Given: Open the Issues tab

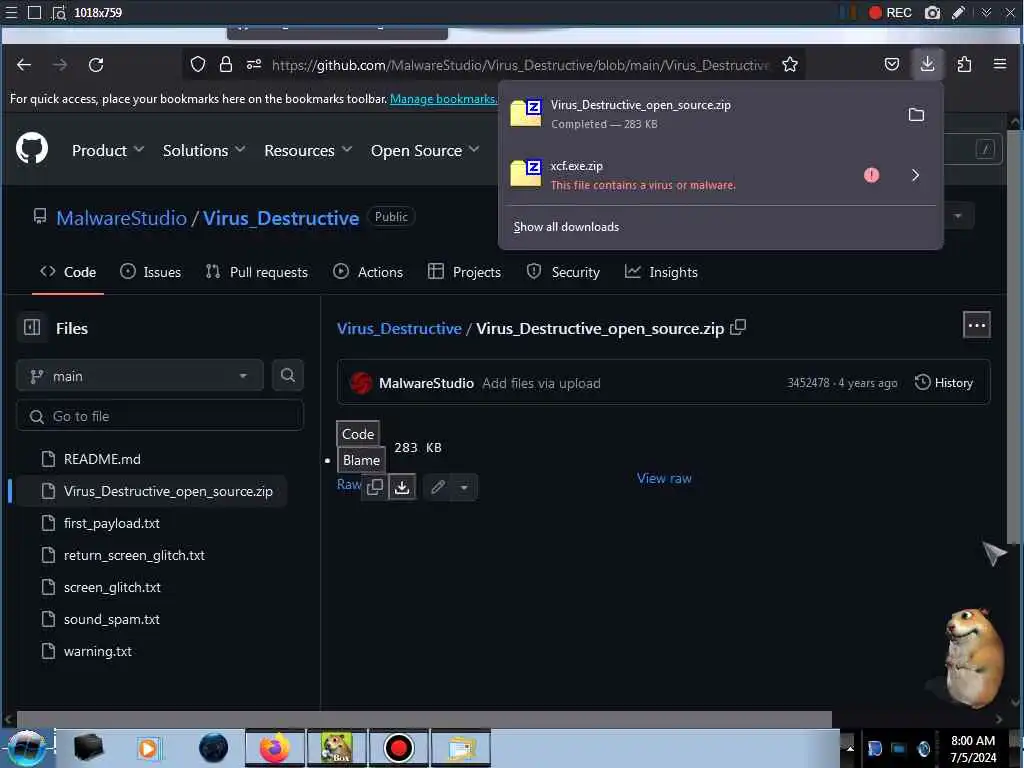Looking at the screenshot, I should point(150,272).
